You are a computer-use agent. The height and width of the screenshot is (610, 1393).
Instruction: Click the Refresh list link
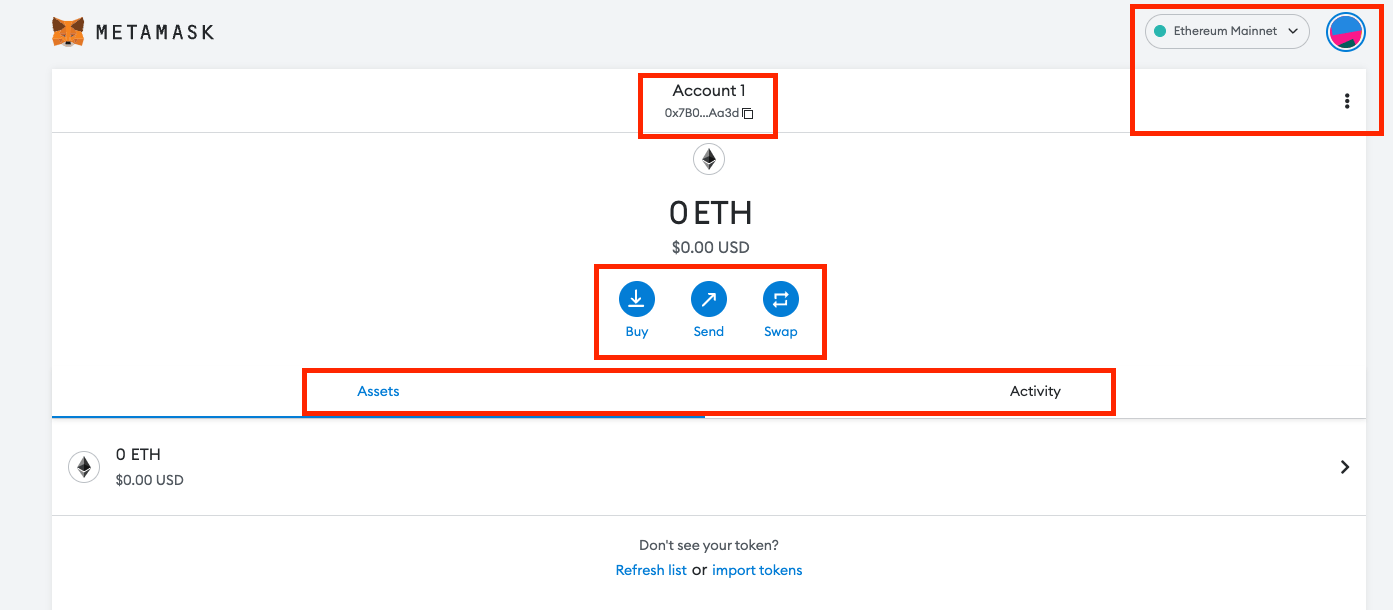pyautogui.click(x=651, y=570)
